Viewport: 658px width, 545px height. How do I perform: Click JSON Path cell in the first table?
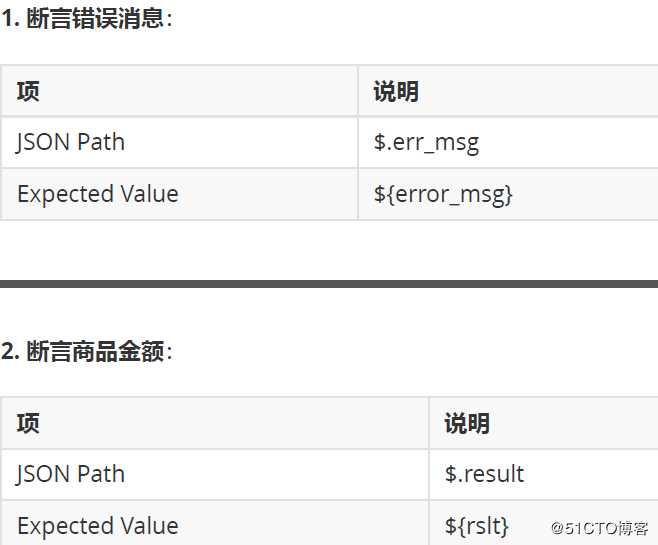point(71,142)
